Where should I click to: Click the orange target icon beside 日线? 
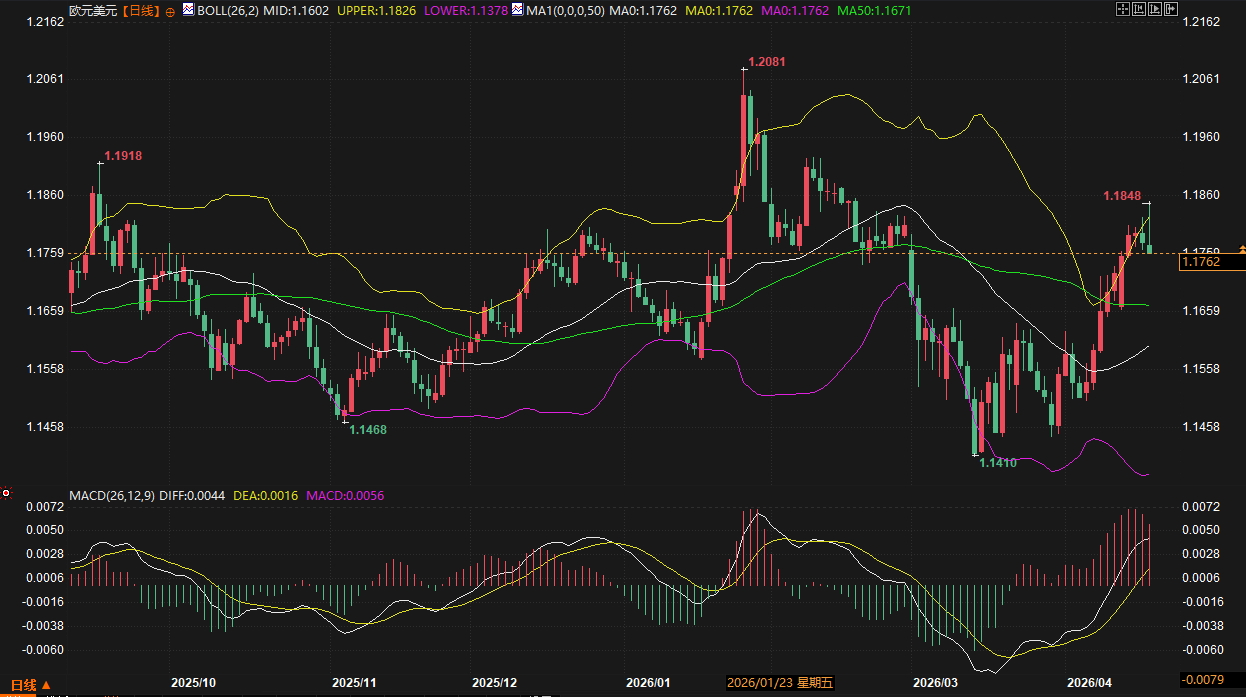click(x=169, y=11)
